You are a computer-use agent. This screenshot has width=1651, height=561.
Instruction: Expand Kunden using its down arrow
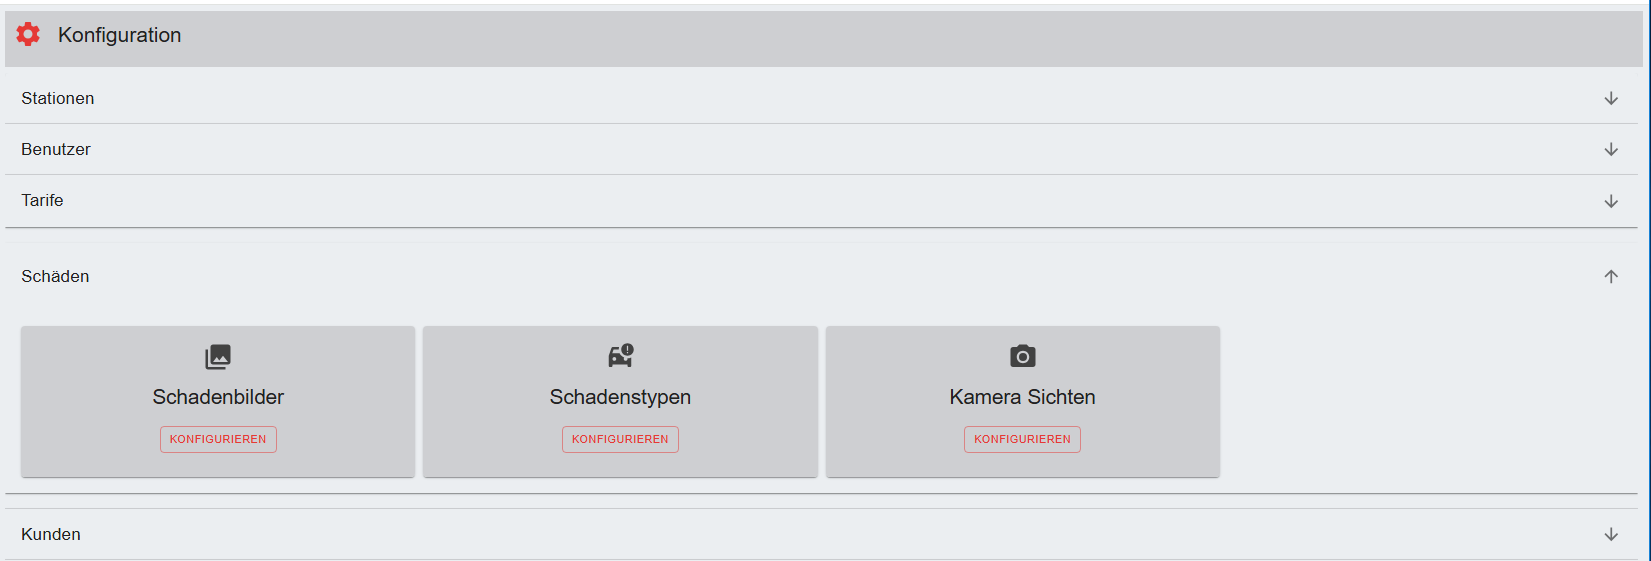pyautogui.click(x=1611, y=534)
